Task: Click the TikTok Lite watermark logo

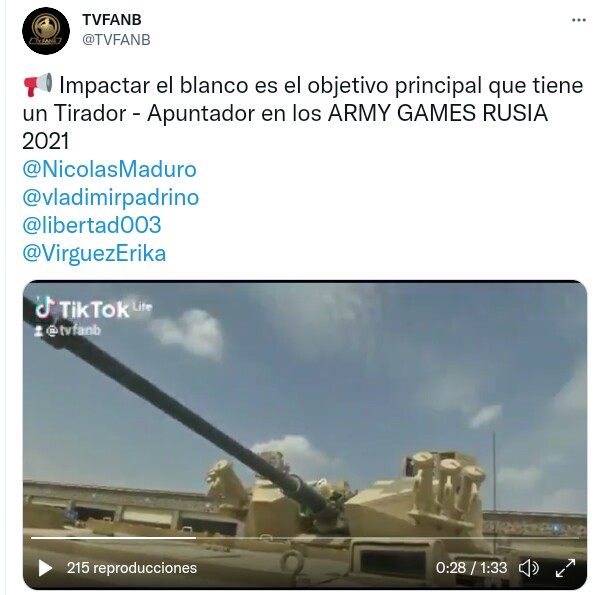Action: [94, 308]
